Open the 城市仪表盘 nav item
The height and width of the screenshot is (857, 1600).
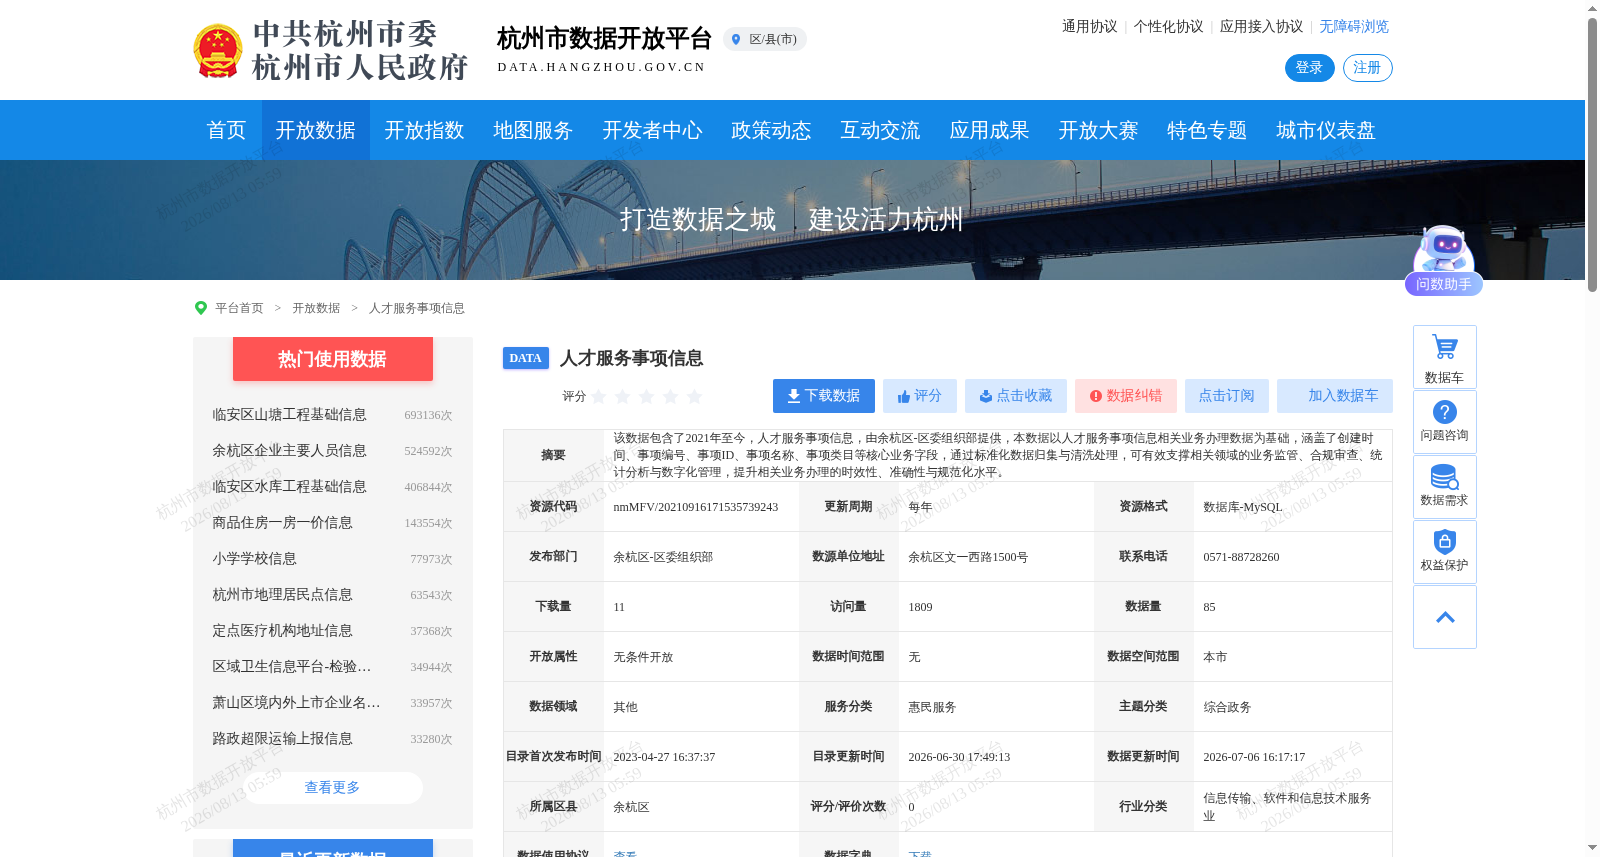click(1326, 130)
